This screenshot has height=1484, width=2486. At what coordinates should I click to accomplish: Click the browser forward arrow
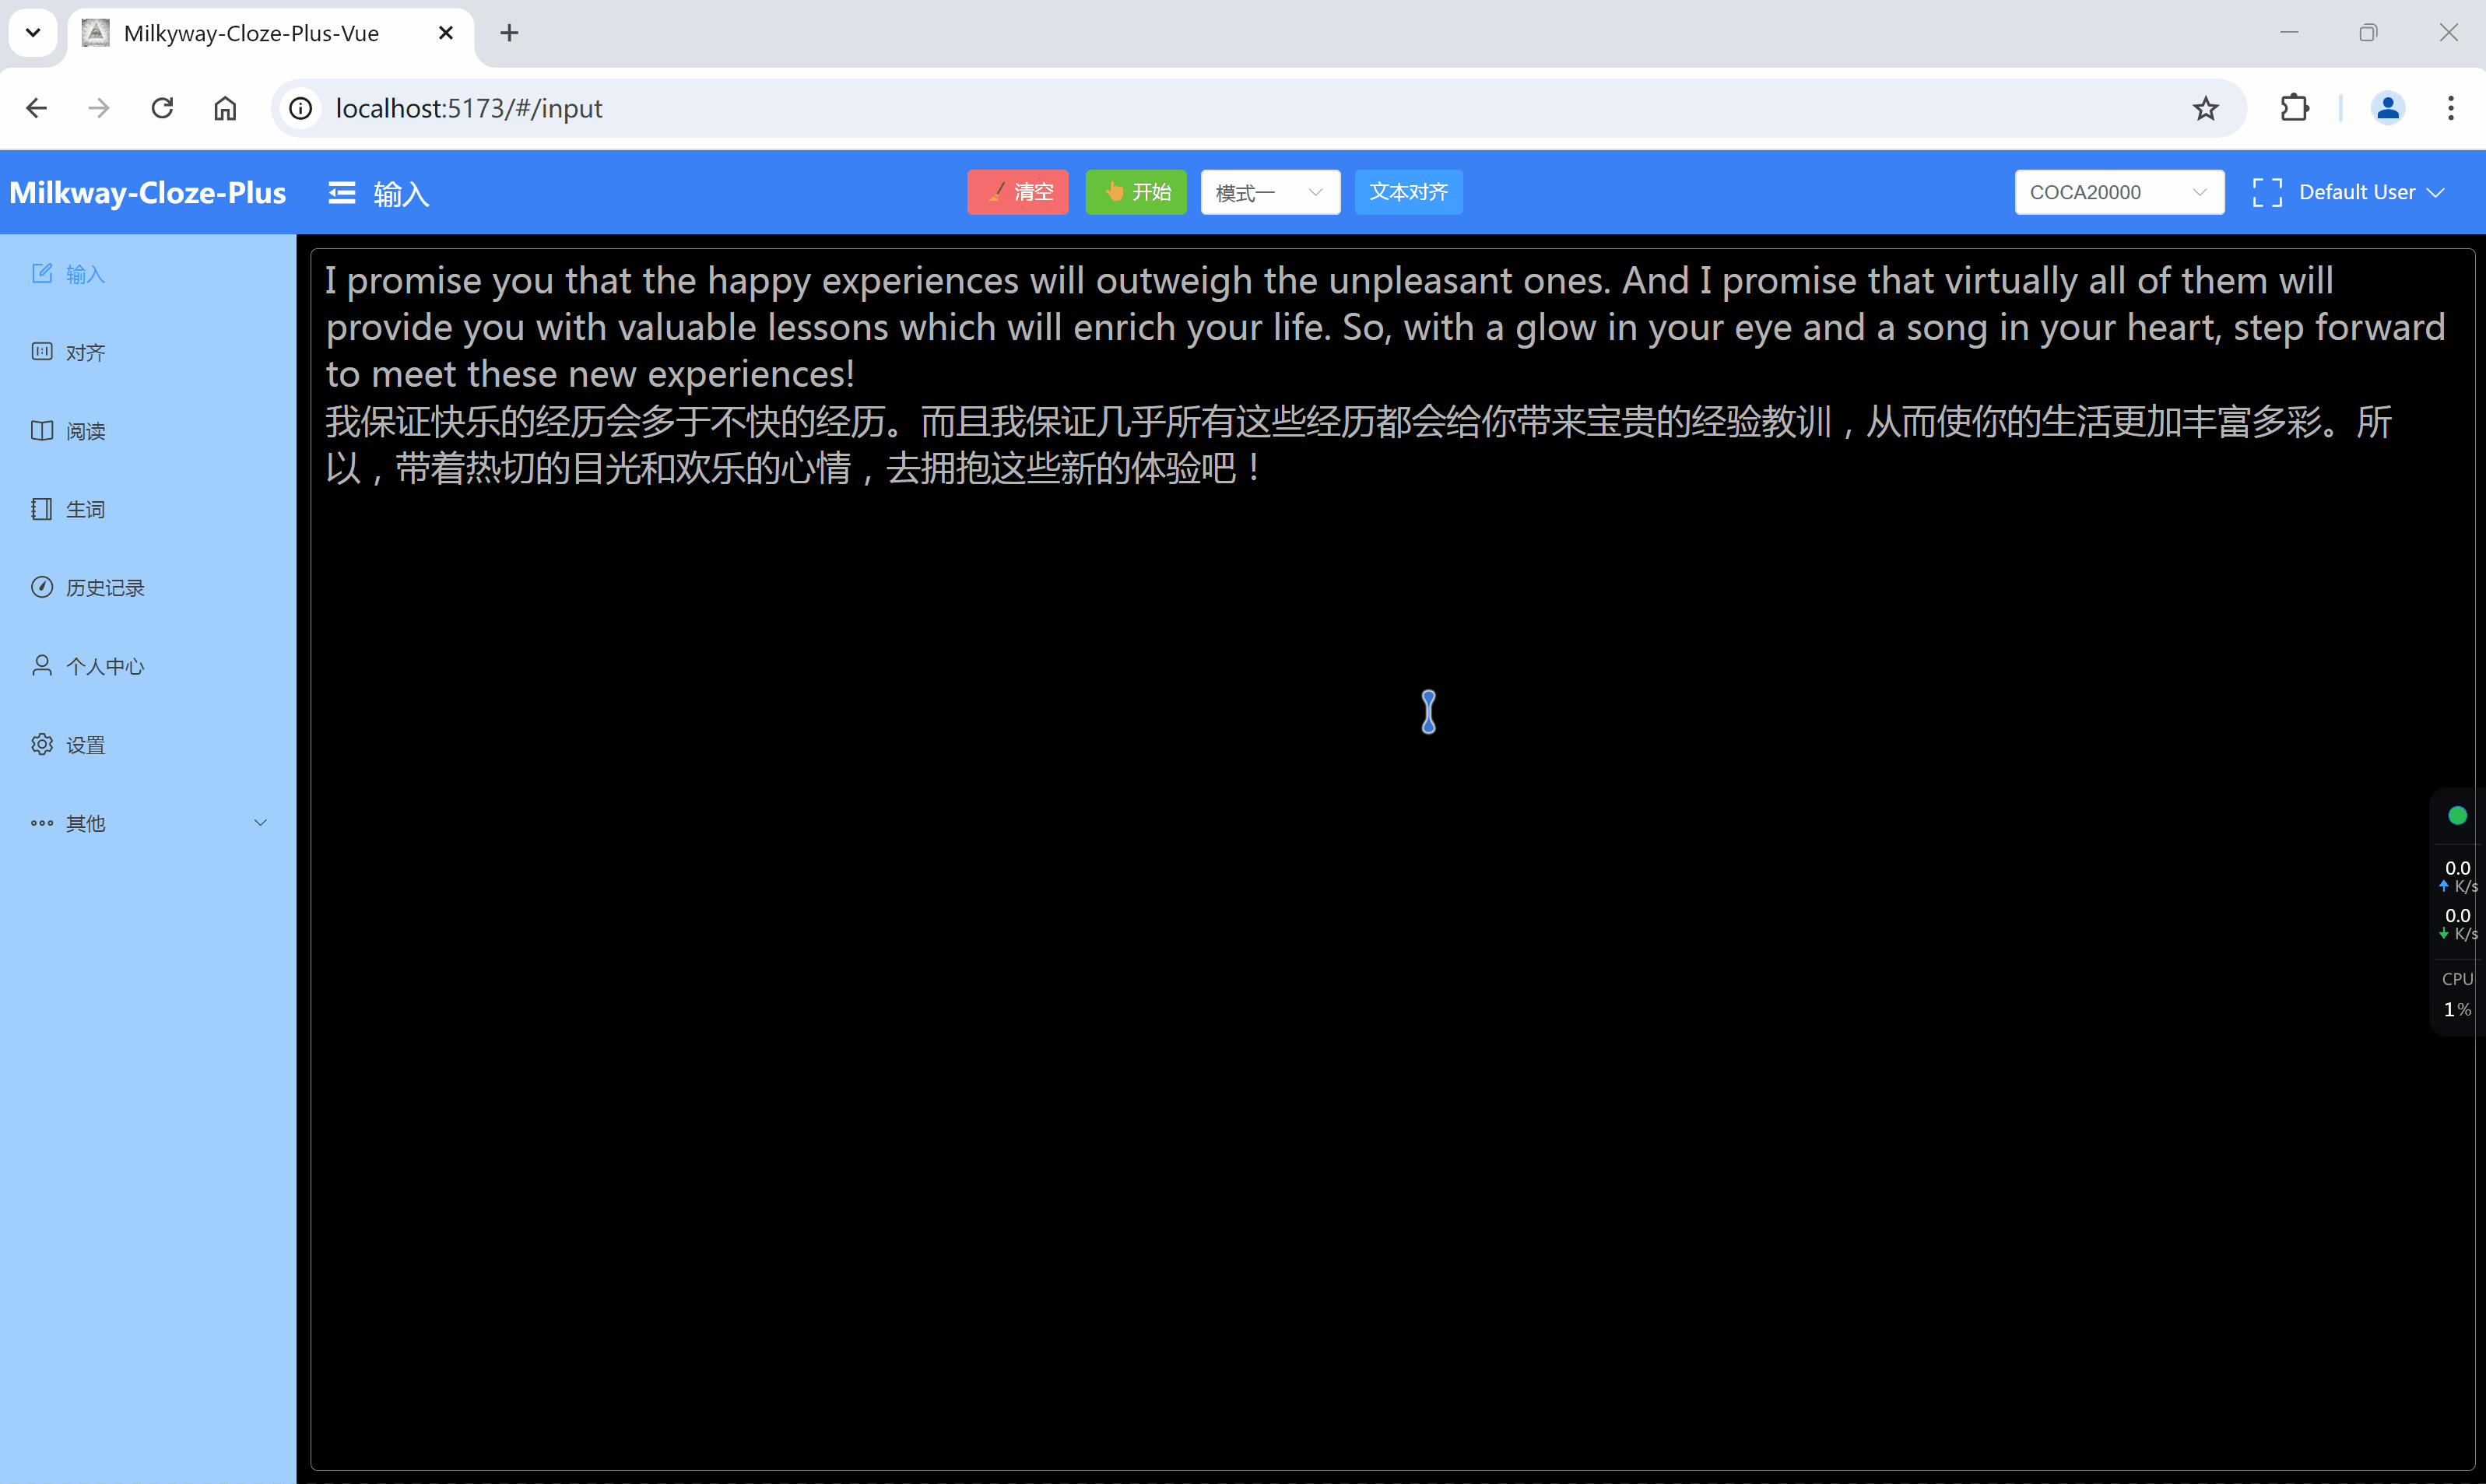pos(99,108)
